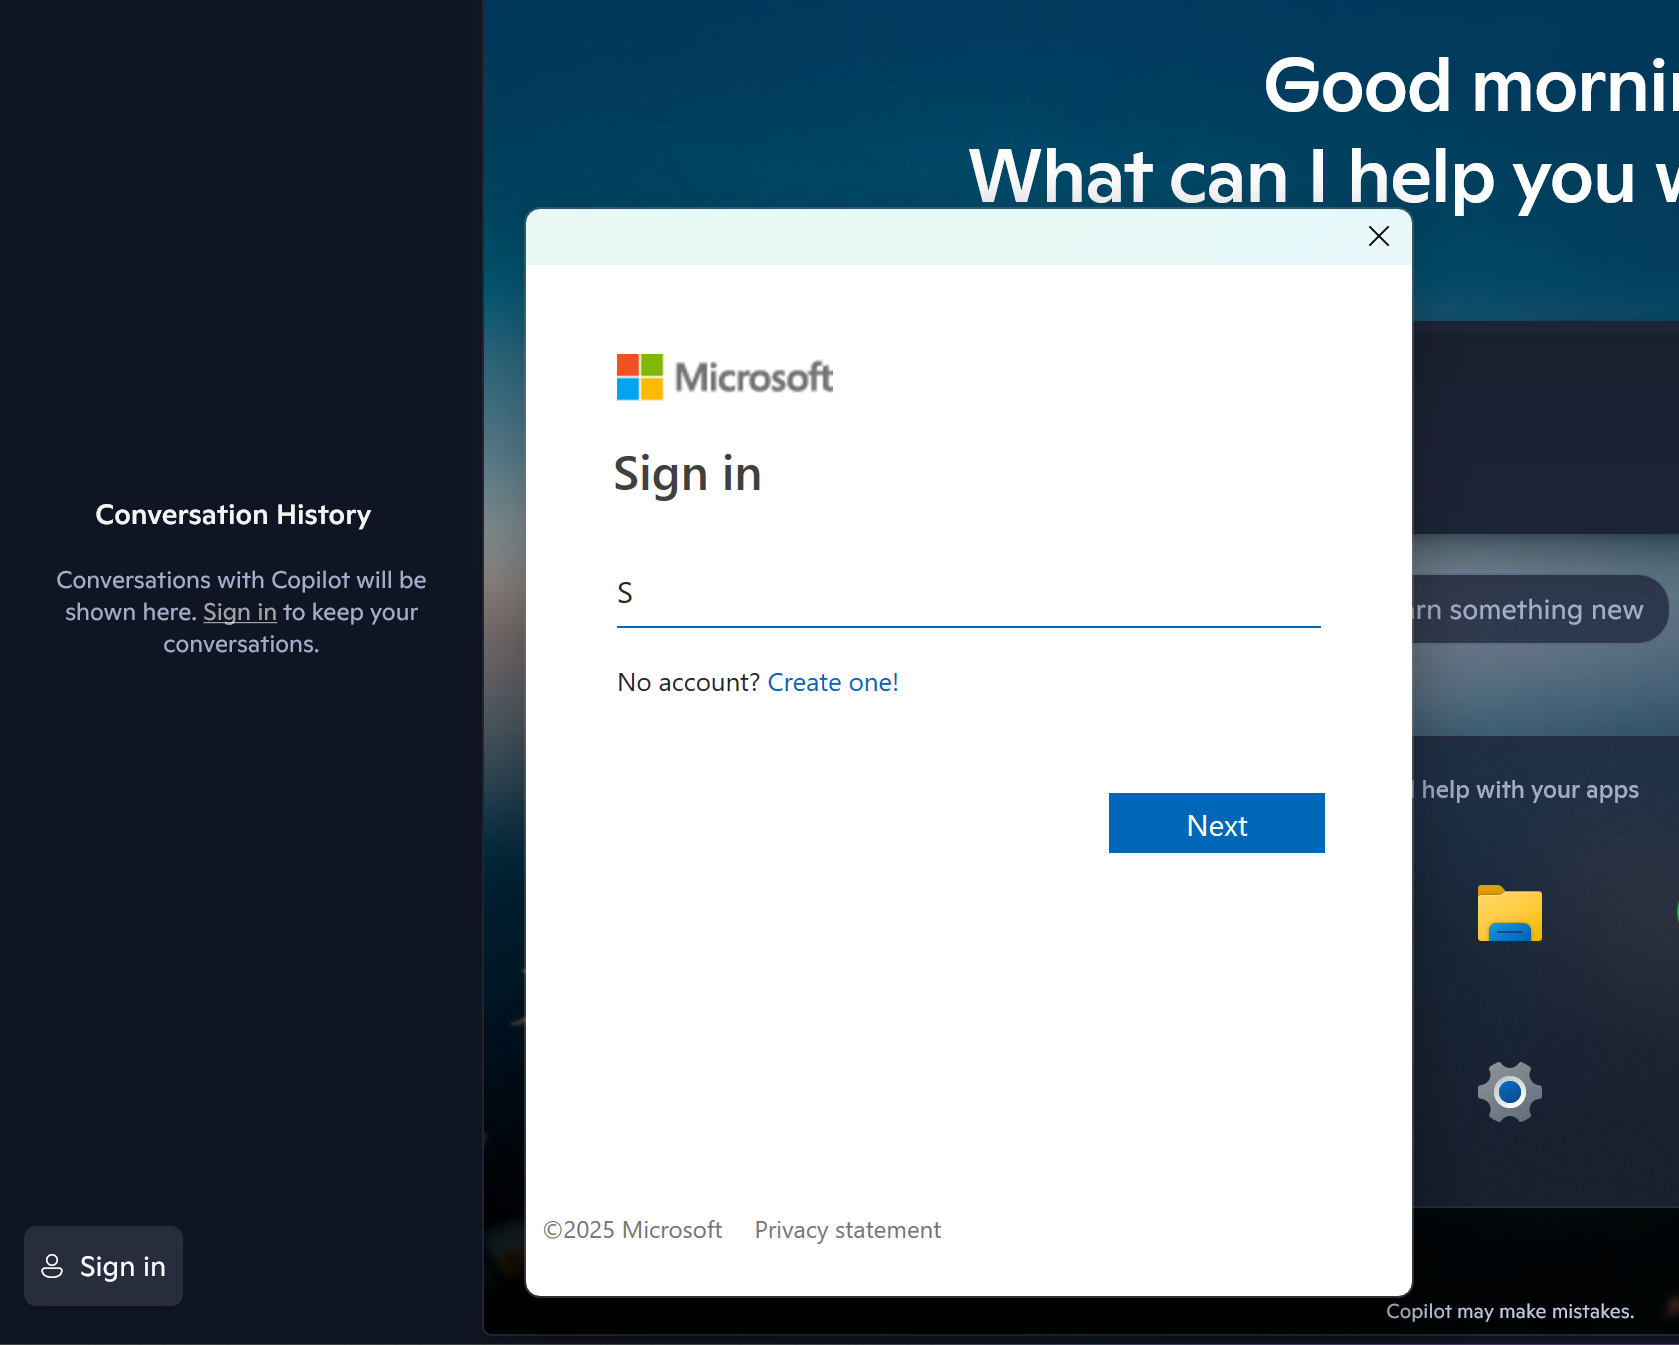This screenshot has height=1345, width=1679.
Task: Click the 'Copilot may make mistakes.' notice
Action: coord(1510,1311)
